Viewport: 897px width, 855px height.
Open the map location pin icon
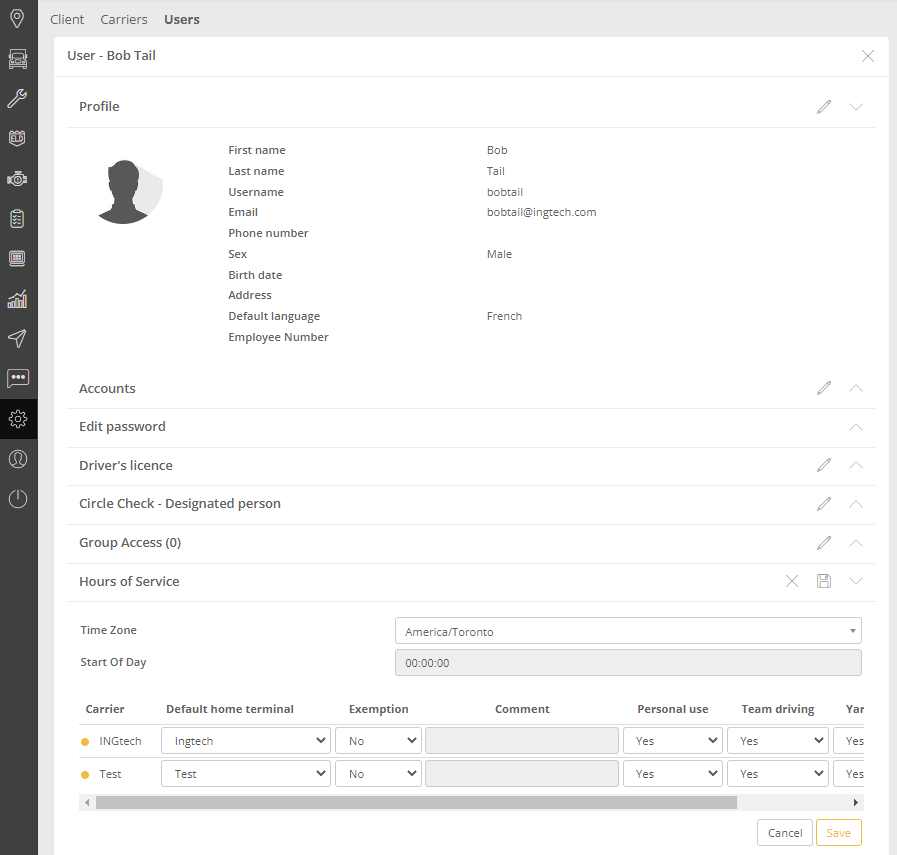[17, 19]
